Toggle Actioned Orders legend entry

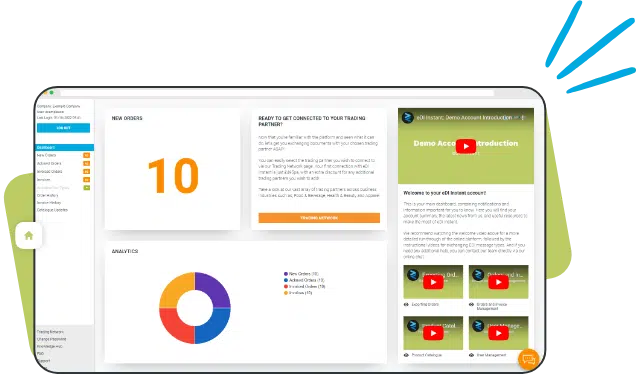(x=304, y=280)
